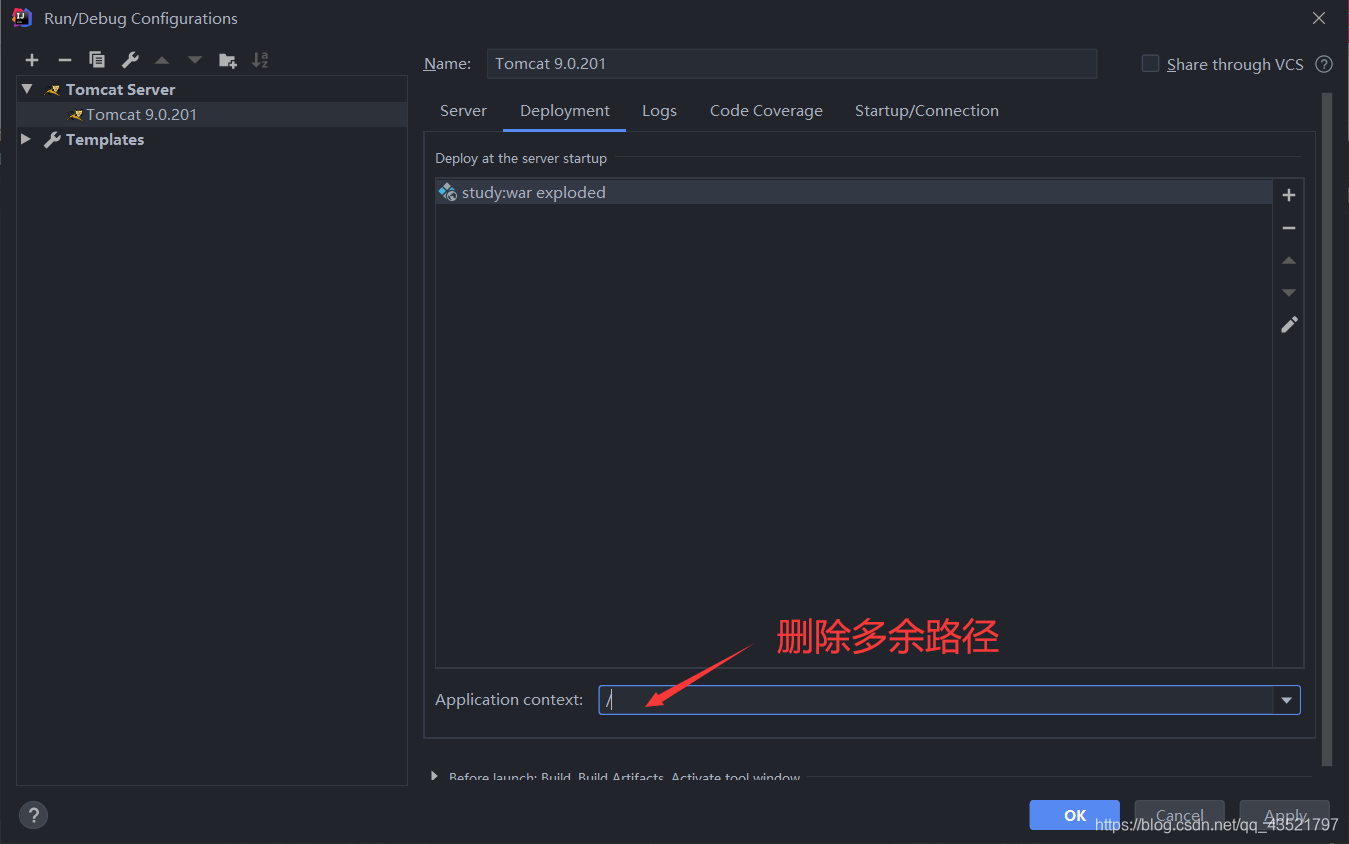Confirm with the OK button
The image size is (1349, 844).
(x=1075, y=815)
